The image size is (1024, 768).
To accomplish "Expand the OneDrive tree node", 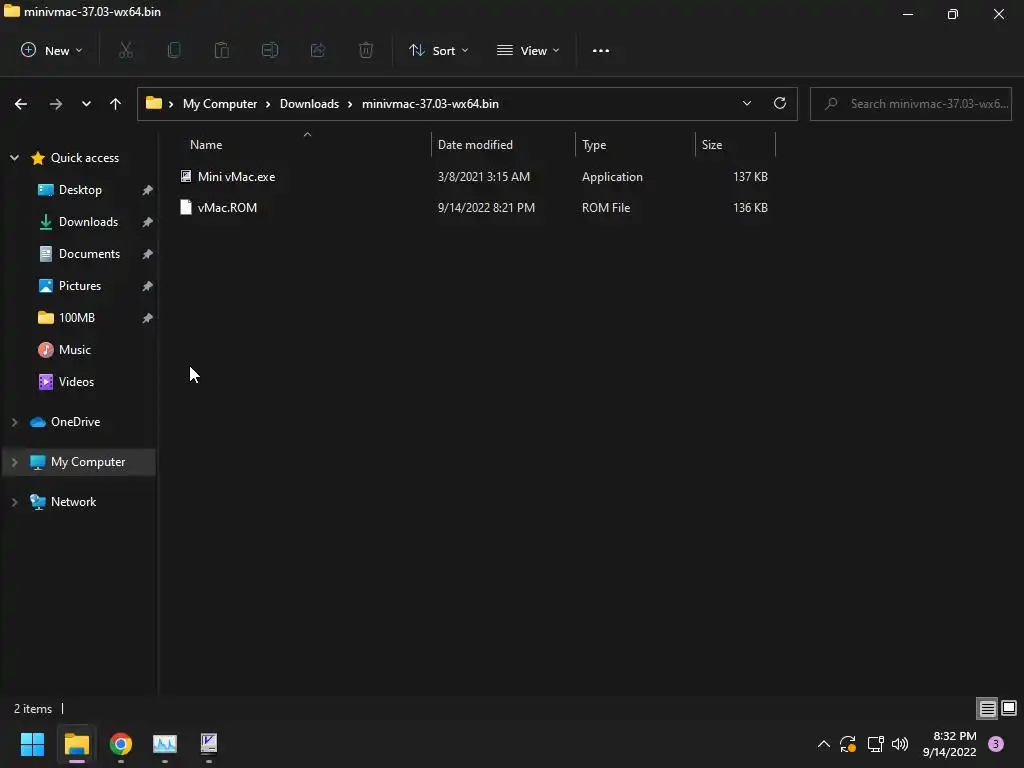I will [14, 422].
